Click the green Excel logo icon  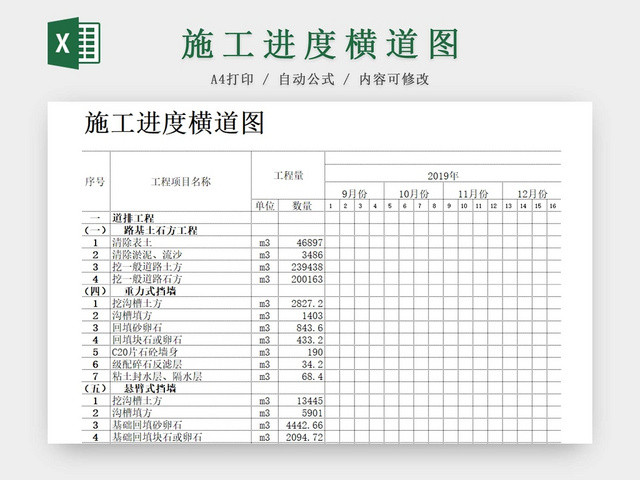[74, 43]
